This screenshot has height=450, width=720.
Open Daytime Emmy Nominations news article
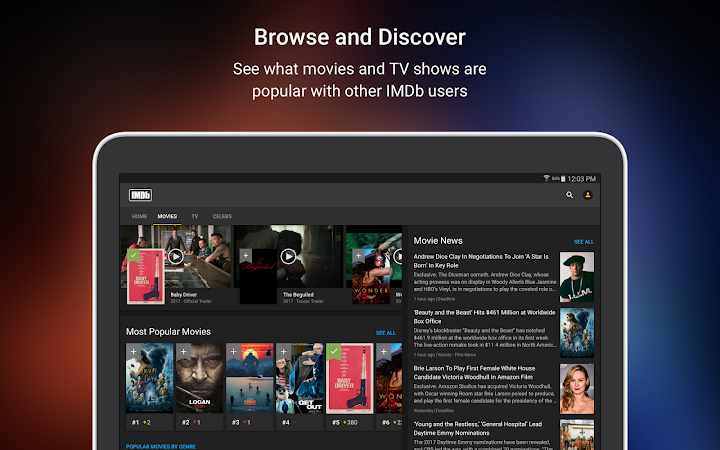pyautogui.click(x=478, y=428)
